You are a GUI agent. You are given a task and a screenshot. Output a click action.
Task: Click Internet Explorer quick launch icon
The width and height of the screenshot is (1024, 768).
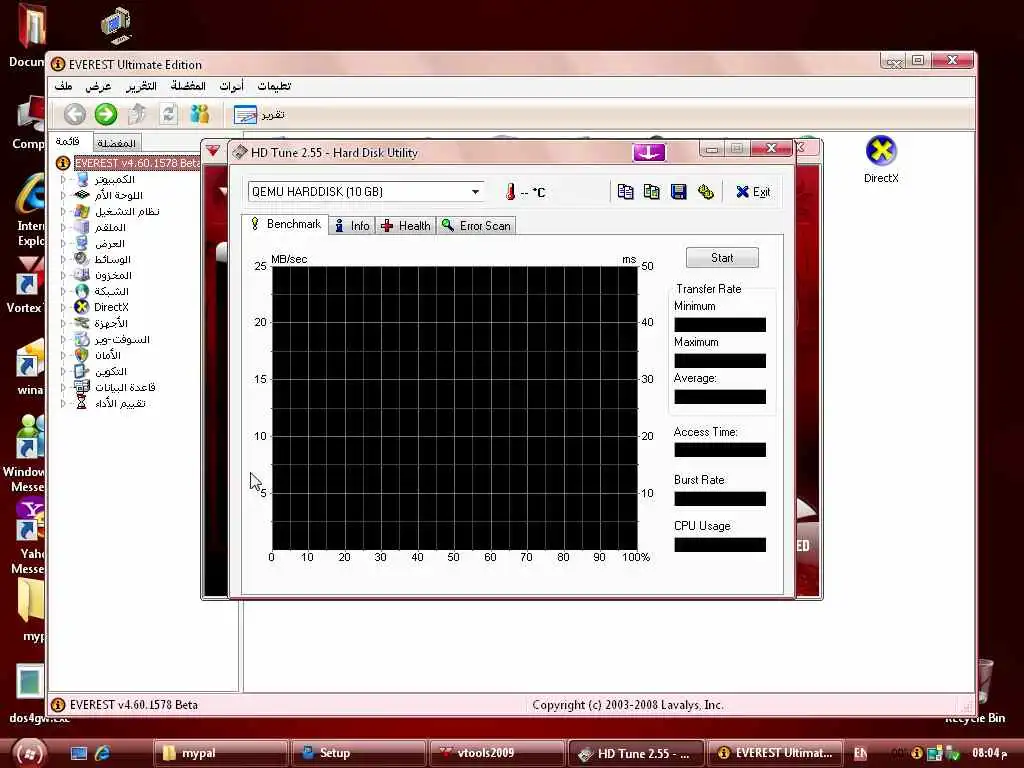point(103,753)
